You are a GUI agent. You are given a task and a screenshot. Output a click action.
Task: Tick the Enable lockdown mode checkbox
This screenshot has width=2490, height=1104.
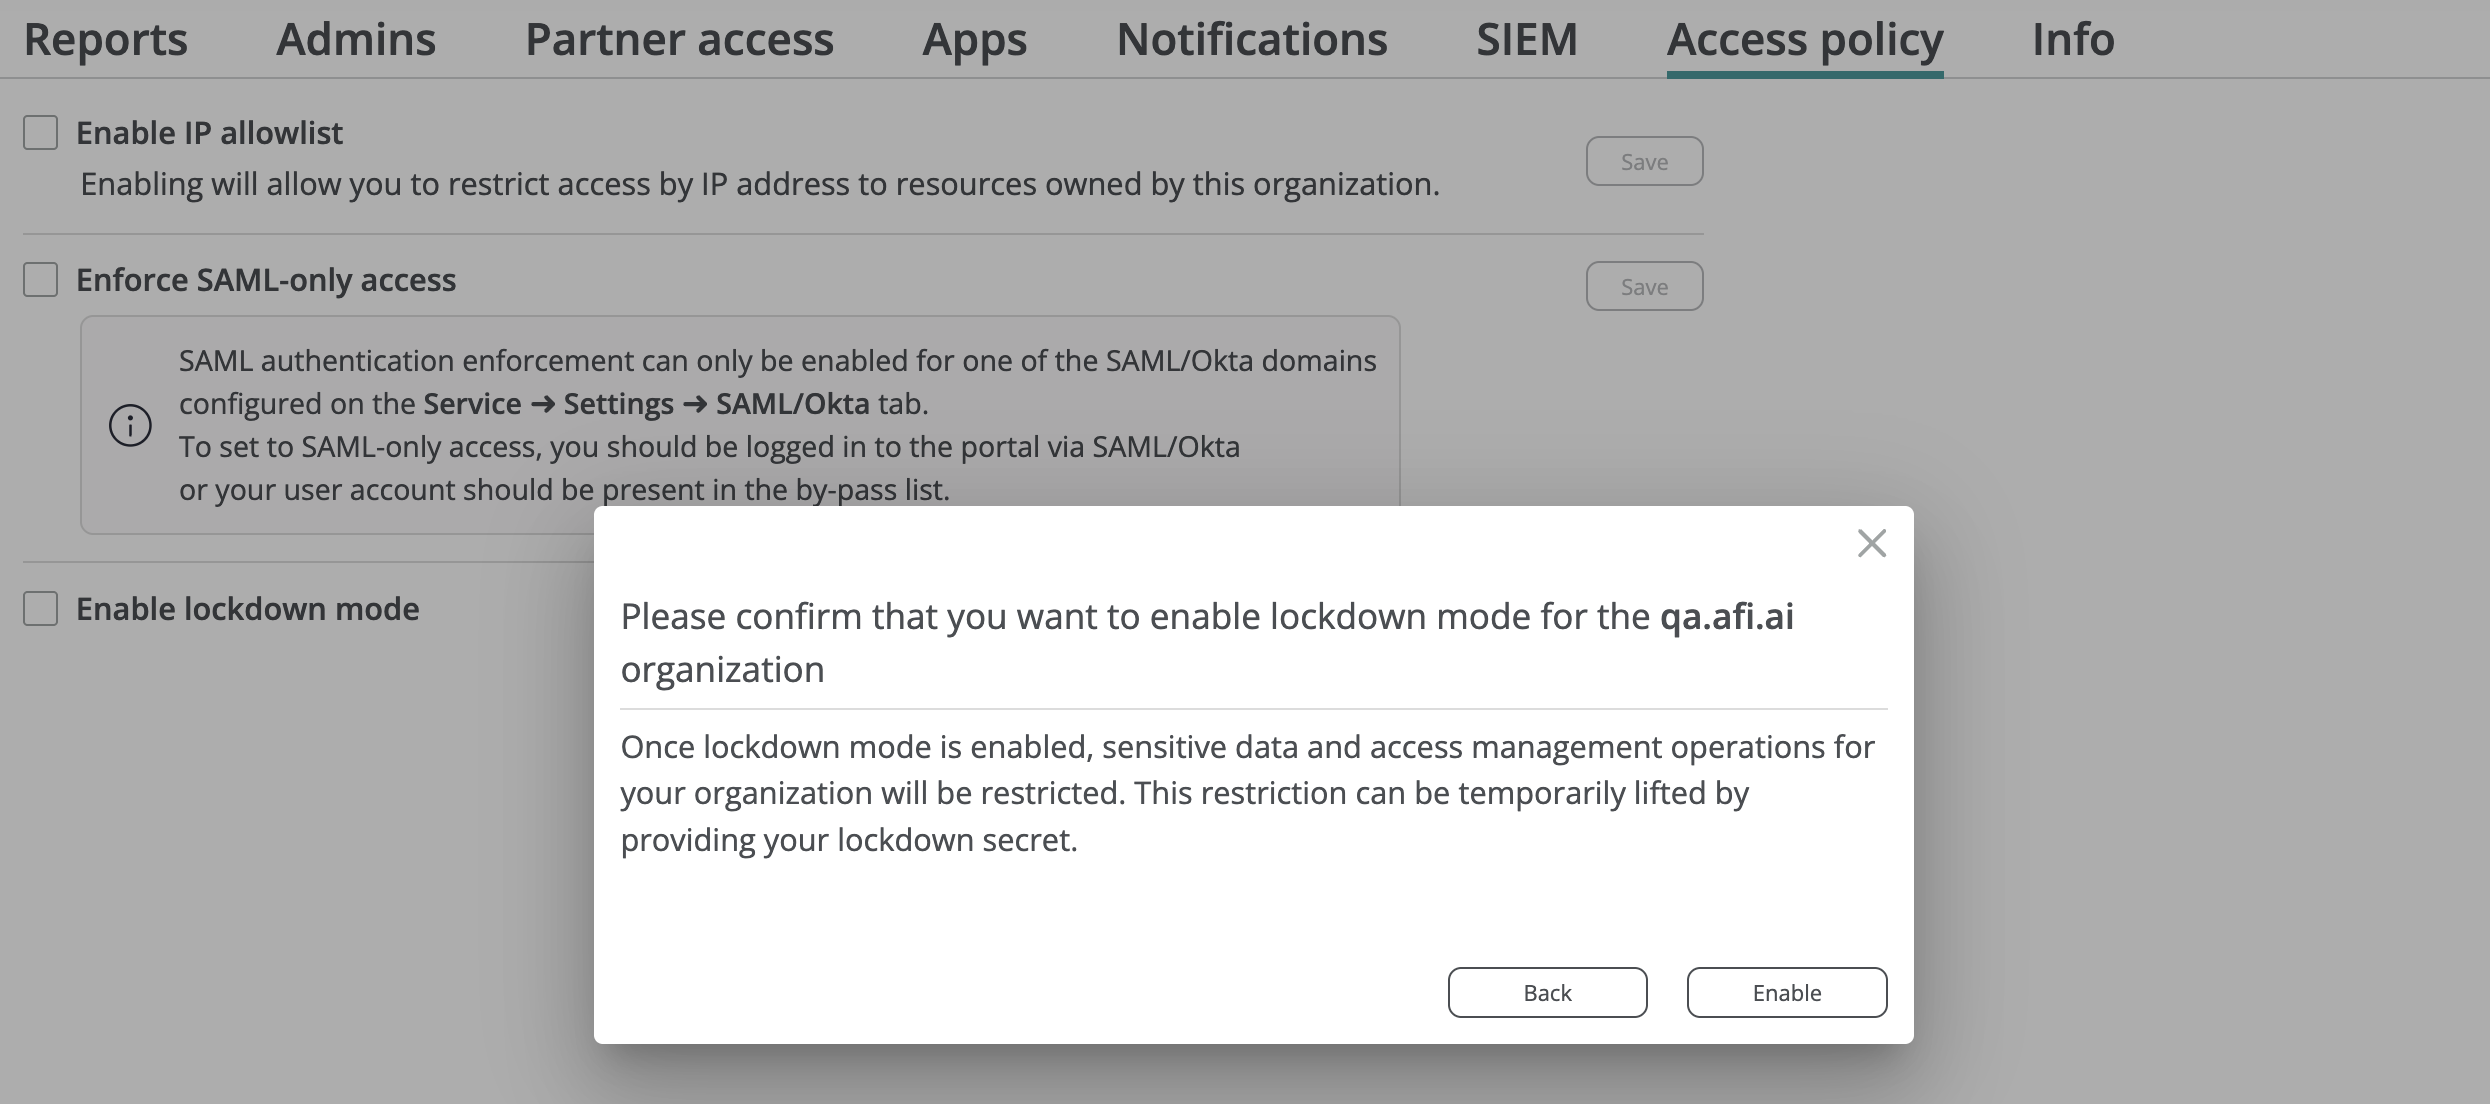tap(41, 608)
